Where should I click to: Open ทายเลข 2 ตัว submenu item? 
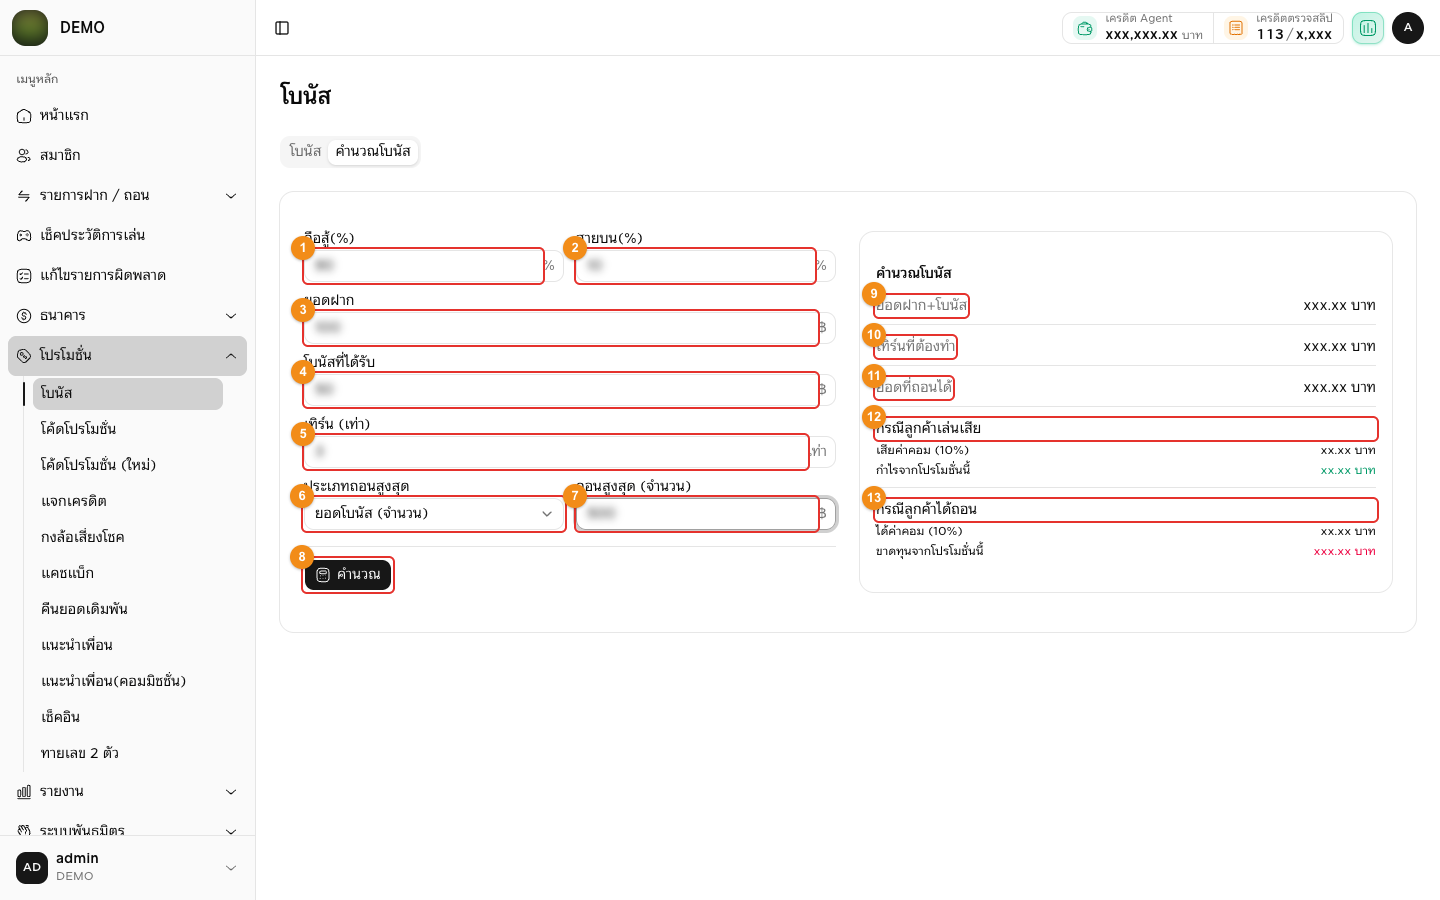pyautogui.click(x=128, y=753)
